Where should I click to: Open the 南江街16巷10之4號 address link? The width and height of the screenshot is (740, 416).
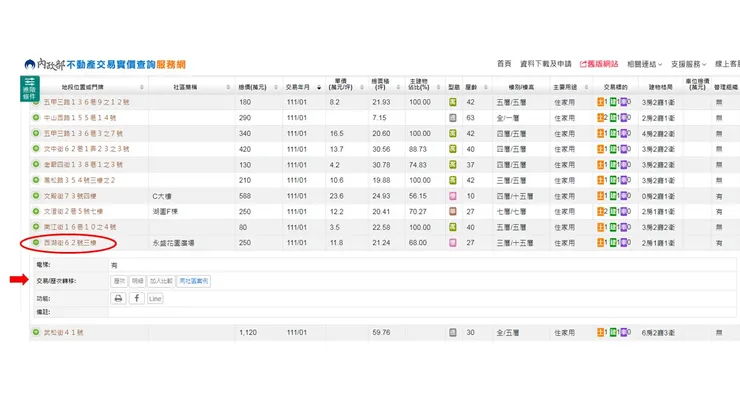click(80, 227)
